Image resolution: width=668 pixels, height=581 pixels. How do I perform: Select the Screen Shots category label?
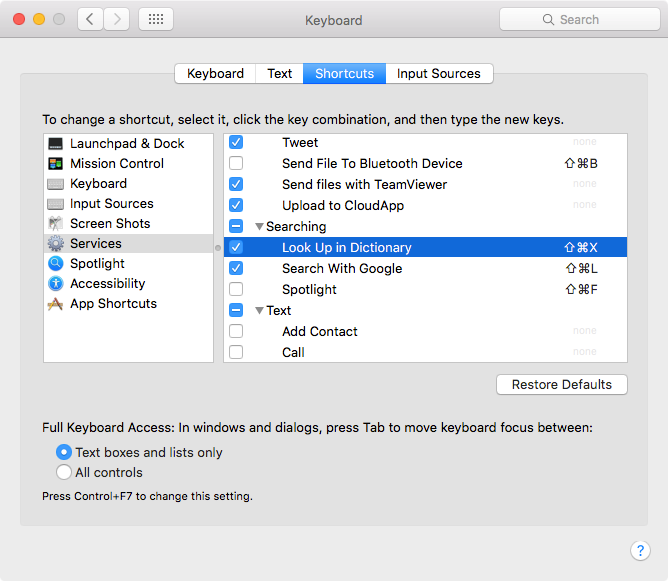110,224
